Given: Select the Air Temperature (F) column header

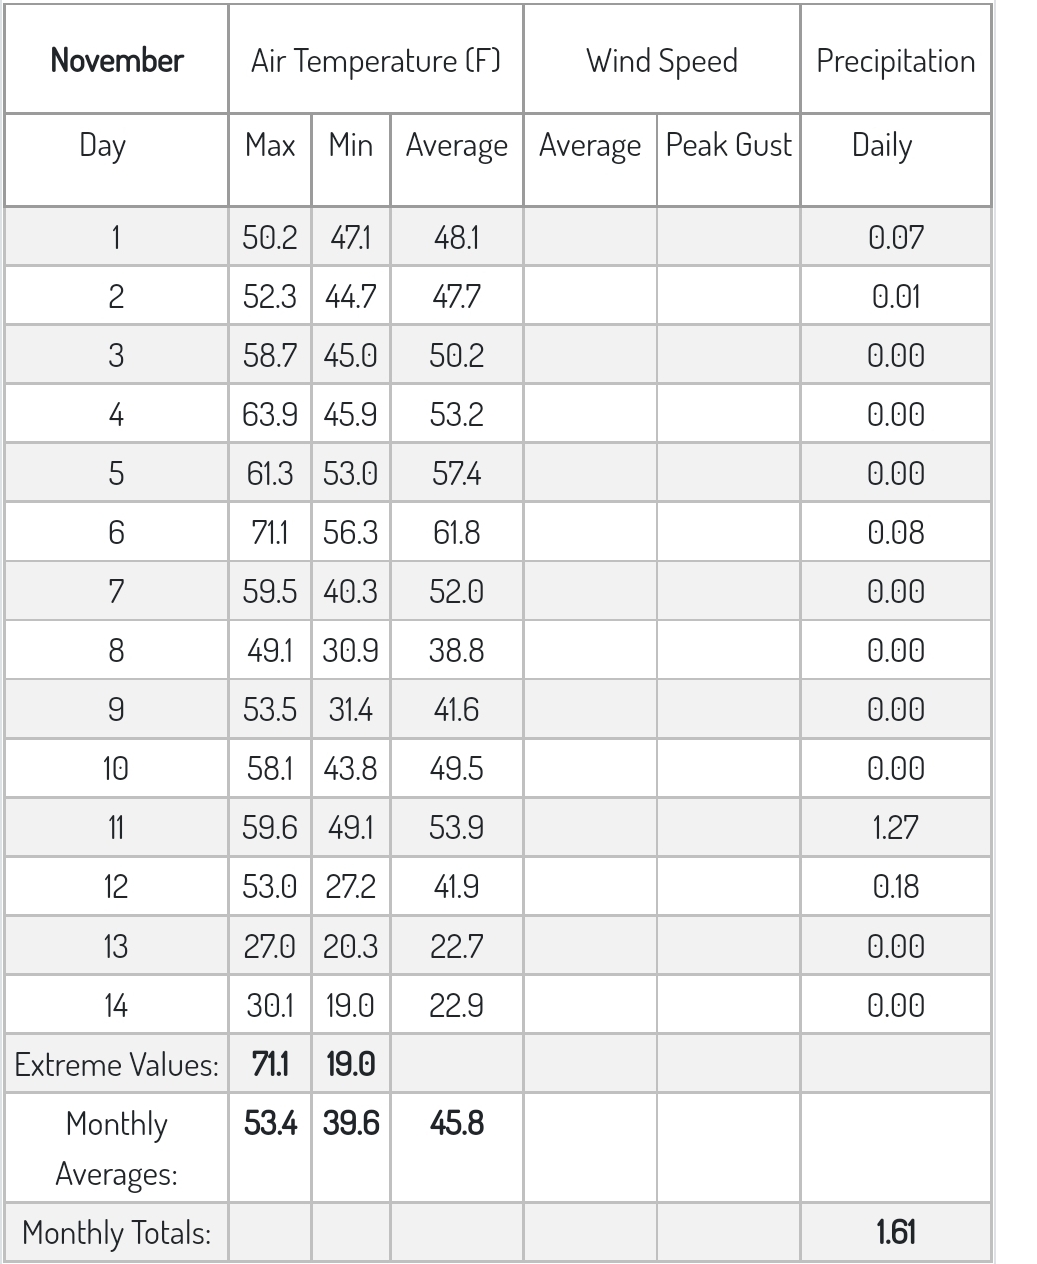Looking at the screenshot, I should coord(375,60).
